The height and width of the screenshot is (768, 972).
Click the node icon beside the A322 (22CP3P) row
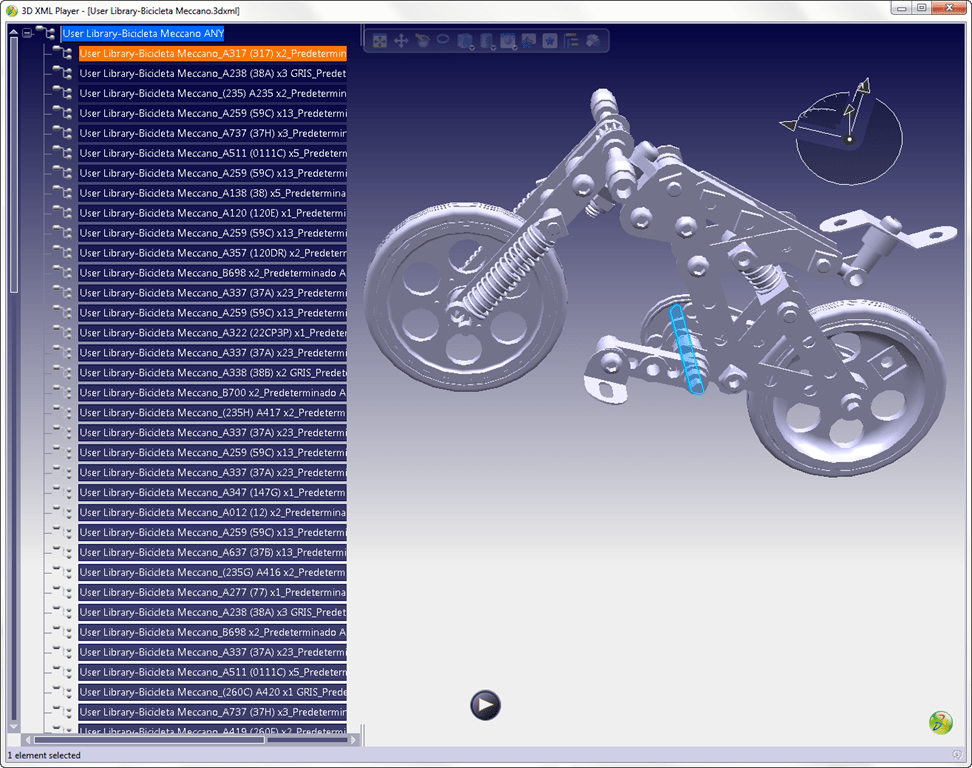(x=63, y=332)
